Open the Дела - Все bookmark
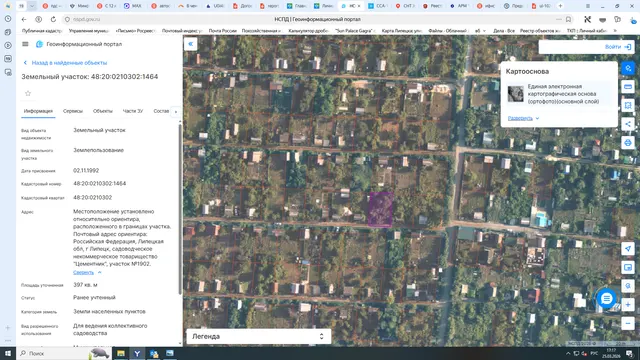This screenshot has width=640, height=360. (x=504, y=31)
